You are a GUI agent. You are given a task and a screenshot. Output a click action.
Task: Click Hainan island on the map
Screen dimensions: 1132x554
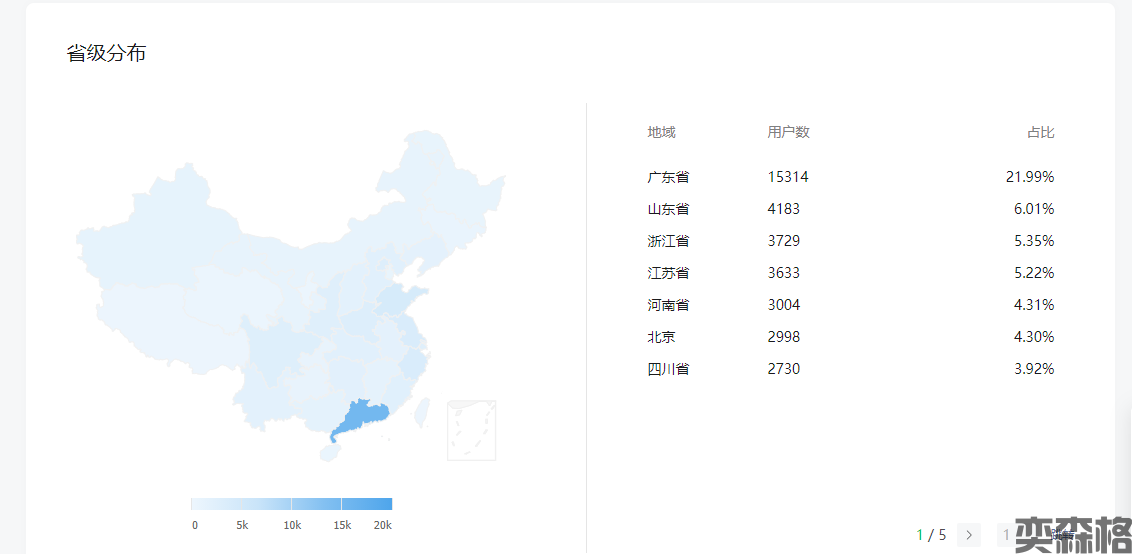(x=328, y=452)
